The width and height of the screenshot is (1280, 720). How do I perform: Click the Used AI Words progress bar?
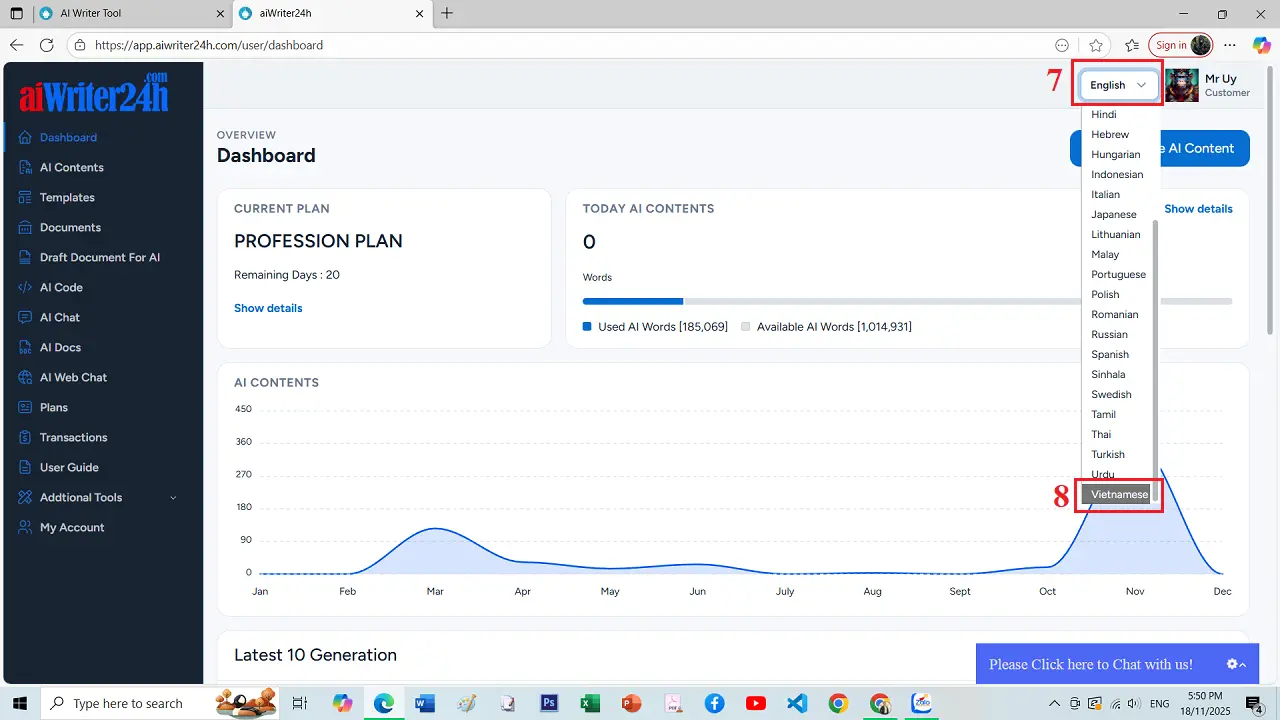pos(632,301)
